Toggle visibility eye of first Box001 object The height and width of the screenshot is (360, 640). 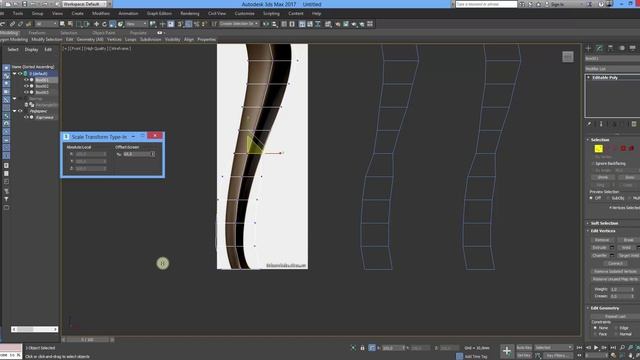point(26,80)
